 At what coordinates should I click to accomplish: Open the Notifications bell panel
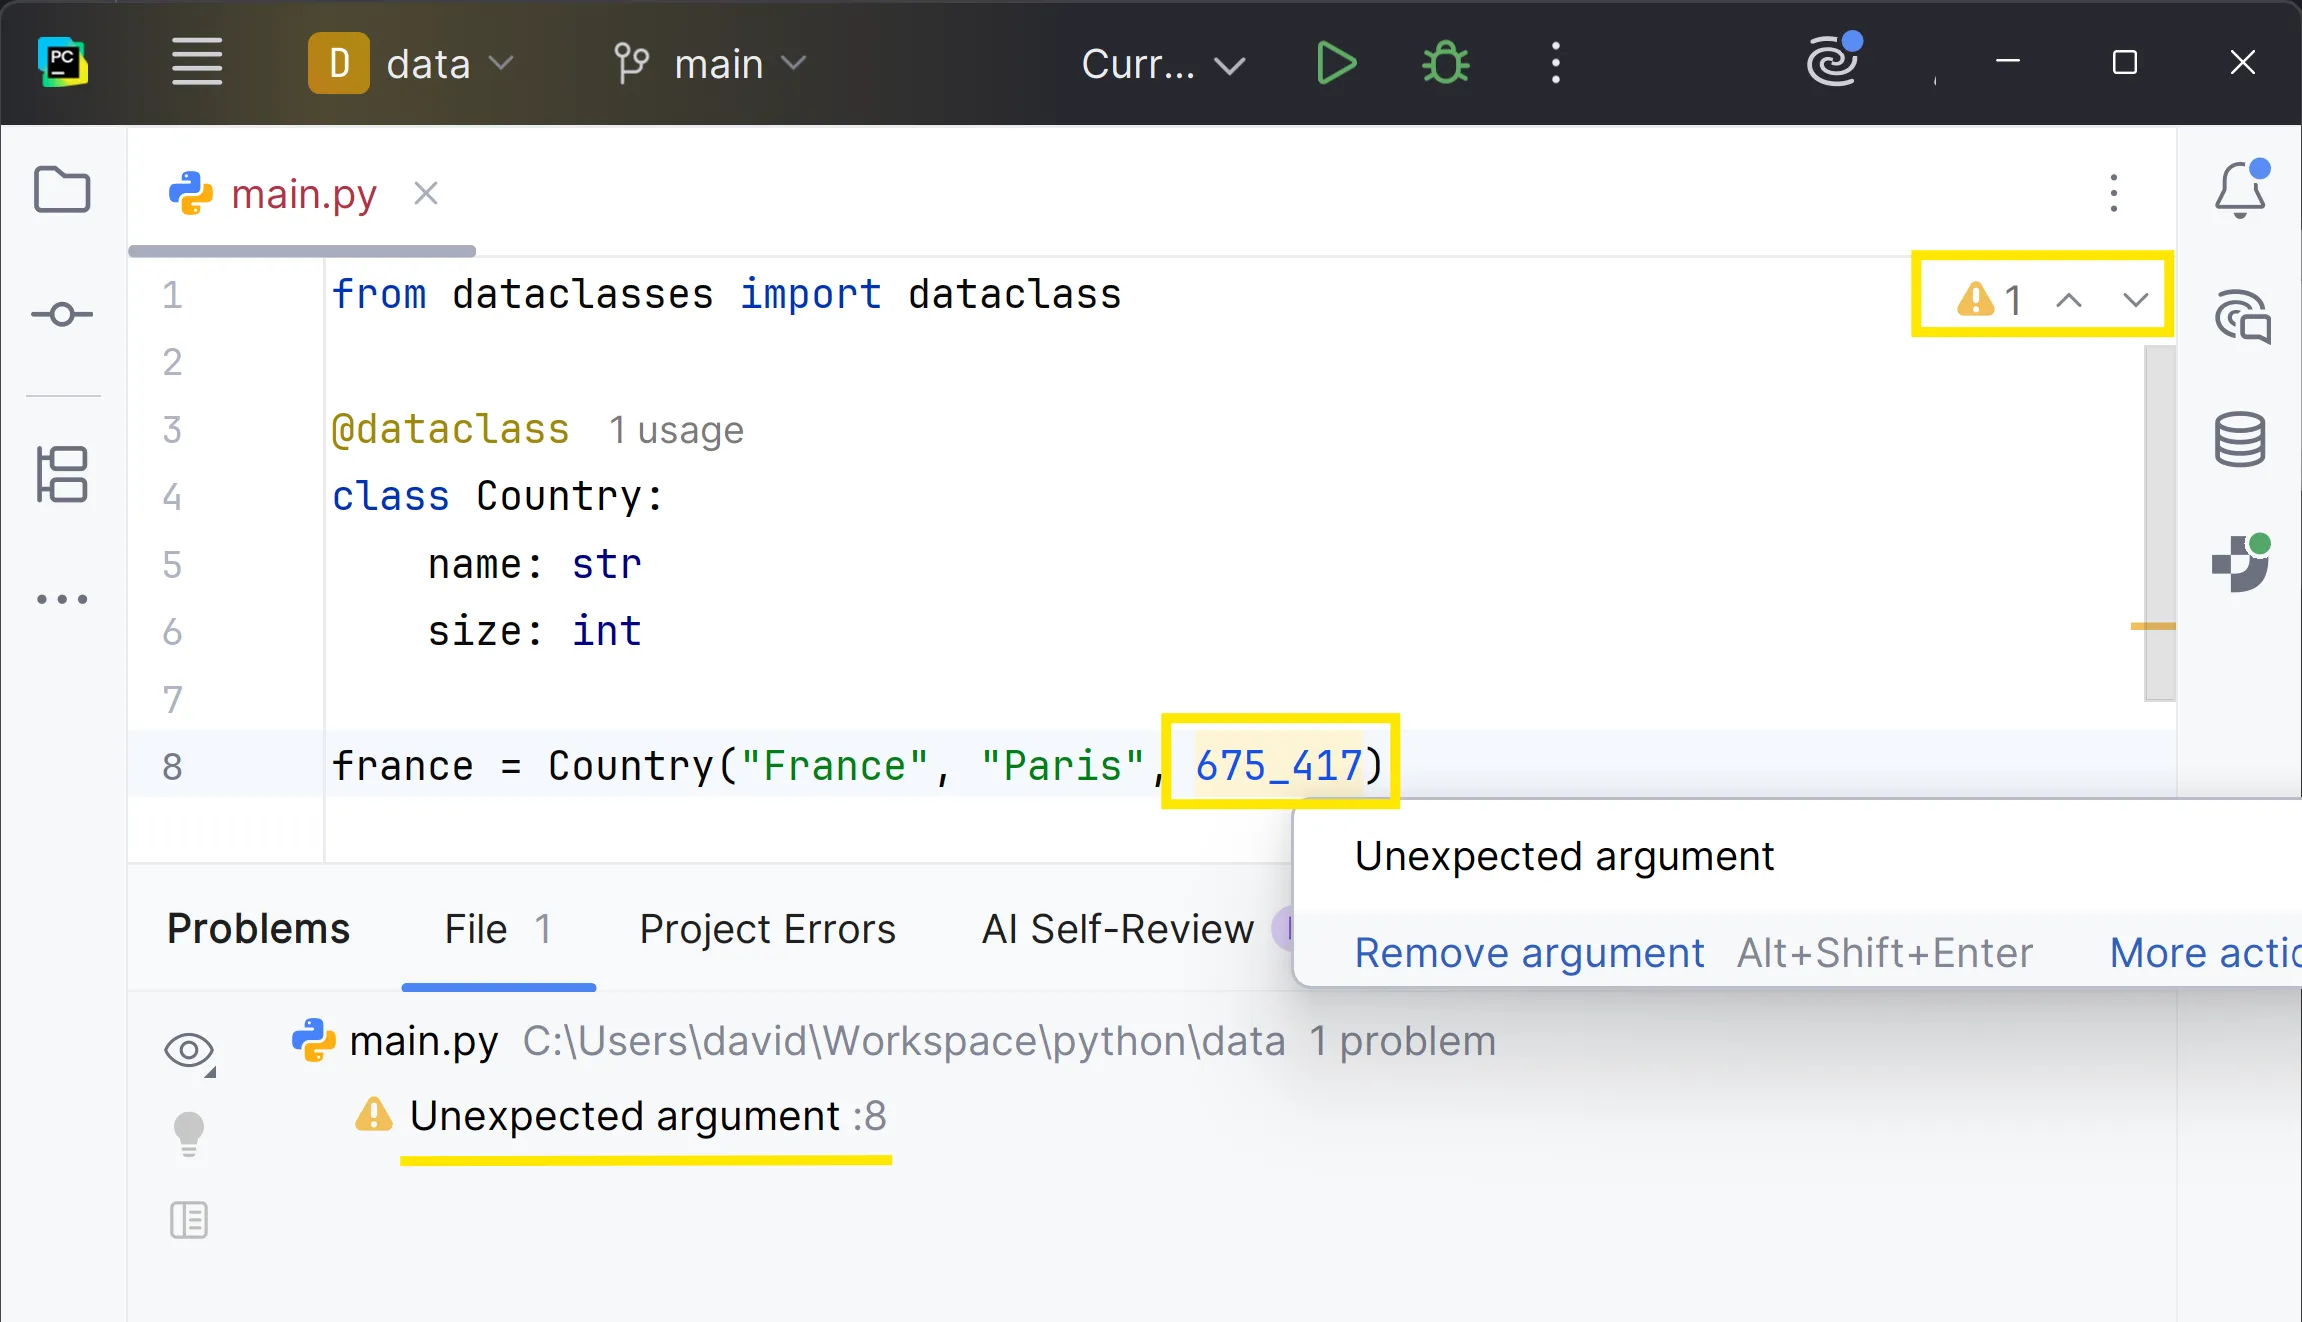pos(2240,190)
